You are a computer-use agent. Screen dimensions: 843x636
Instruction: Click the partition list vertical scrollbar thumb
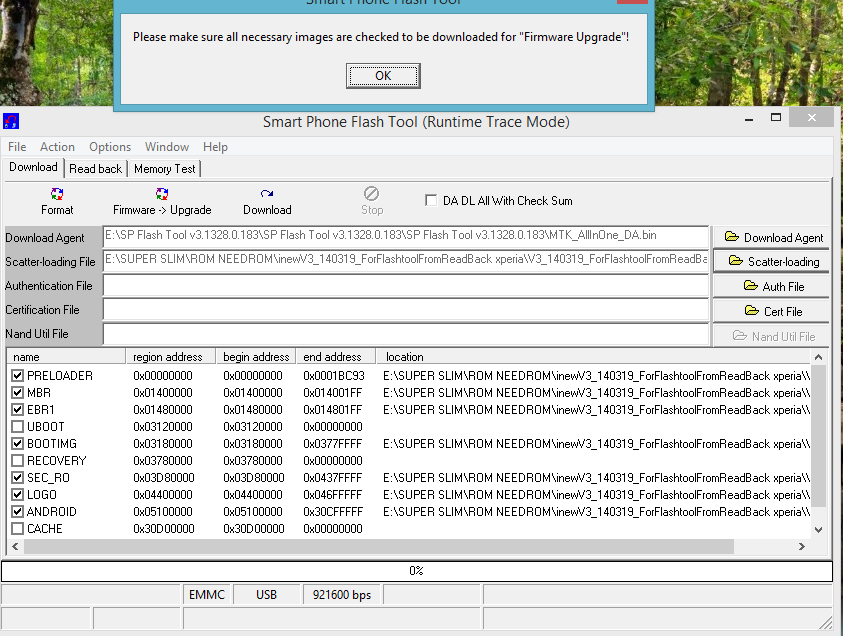point(818,436)
